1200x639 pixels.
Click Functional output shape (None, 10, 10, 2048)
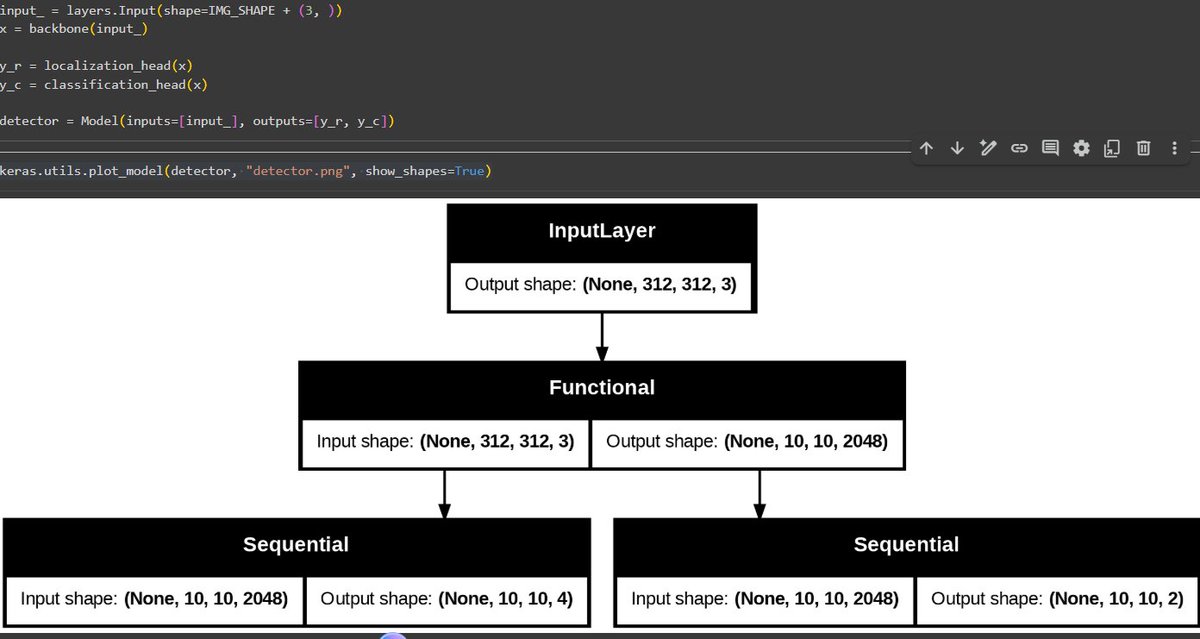[x=747, y=441]
